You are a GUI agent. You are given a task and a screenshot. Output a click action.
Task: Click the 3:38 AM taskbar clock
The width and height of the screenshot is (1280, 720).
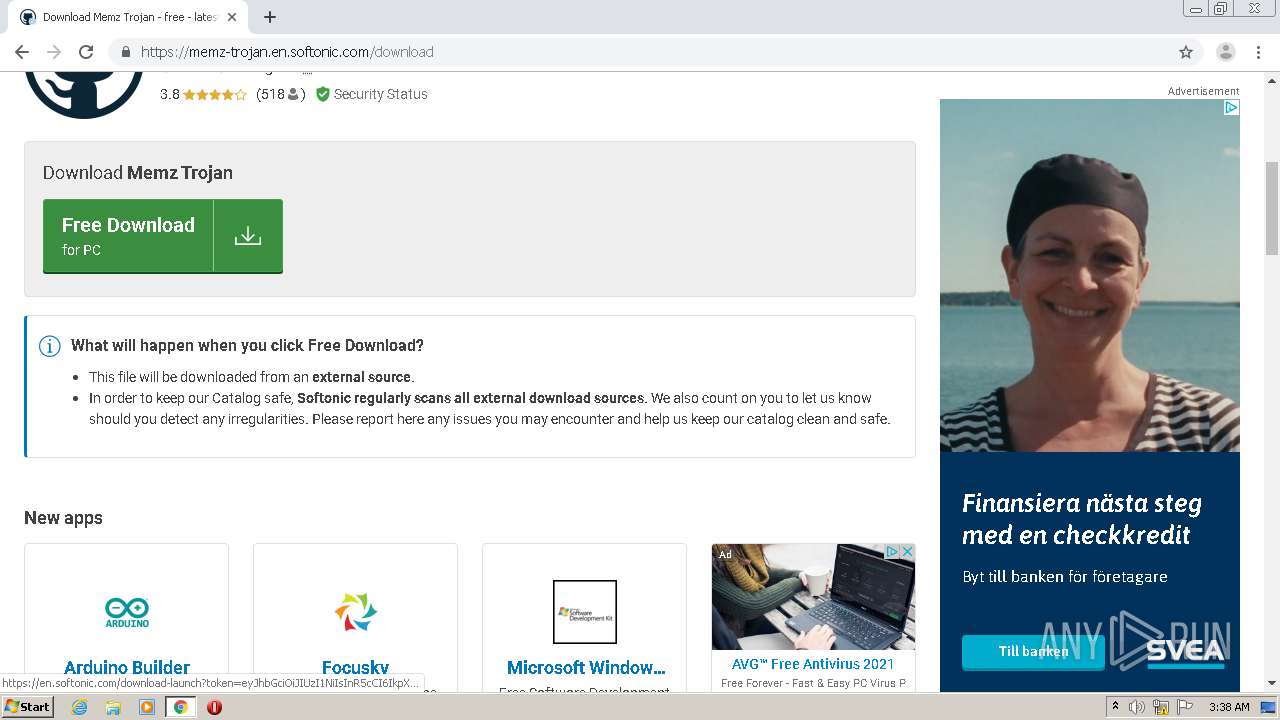[x=1229, y=707]
